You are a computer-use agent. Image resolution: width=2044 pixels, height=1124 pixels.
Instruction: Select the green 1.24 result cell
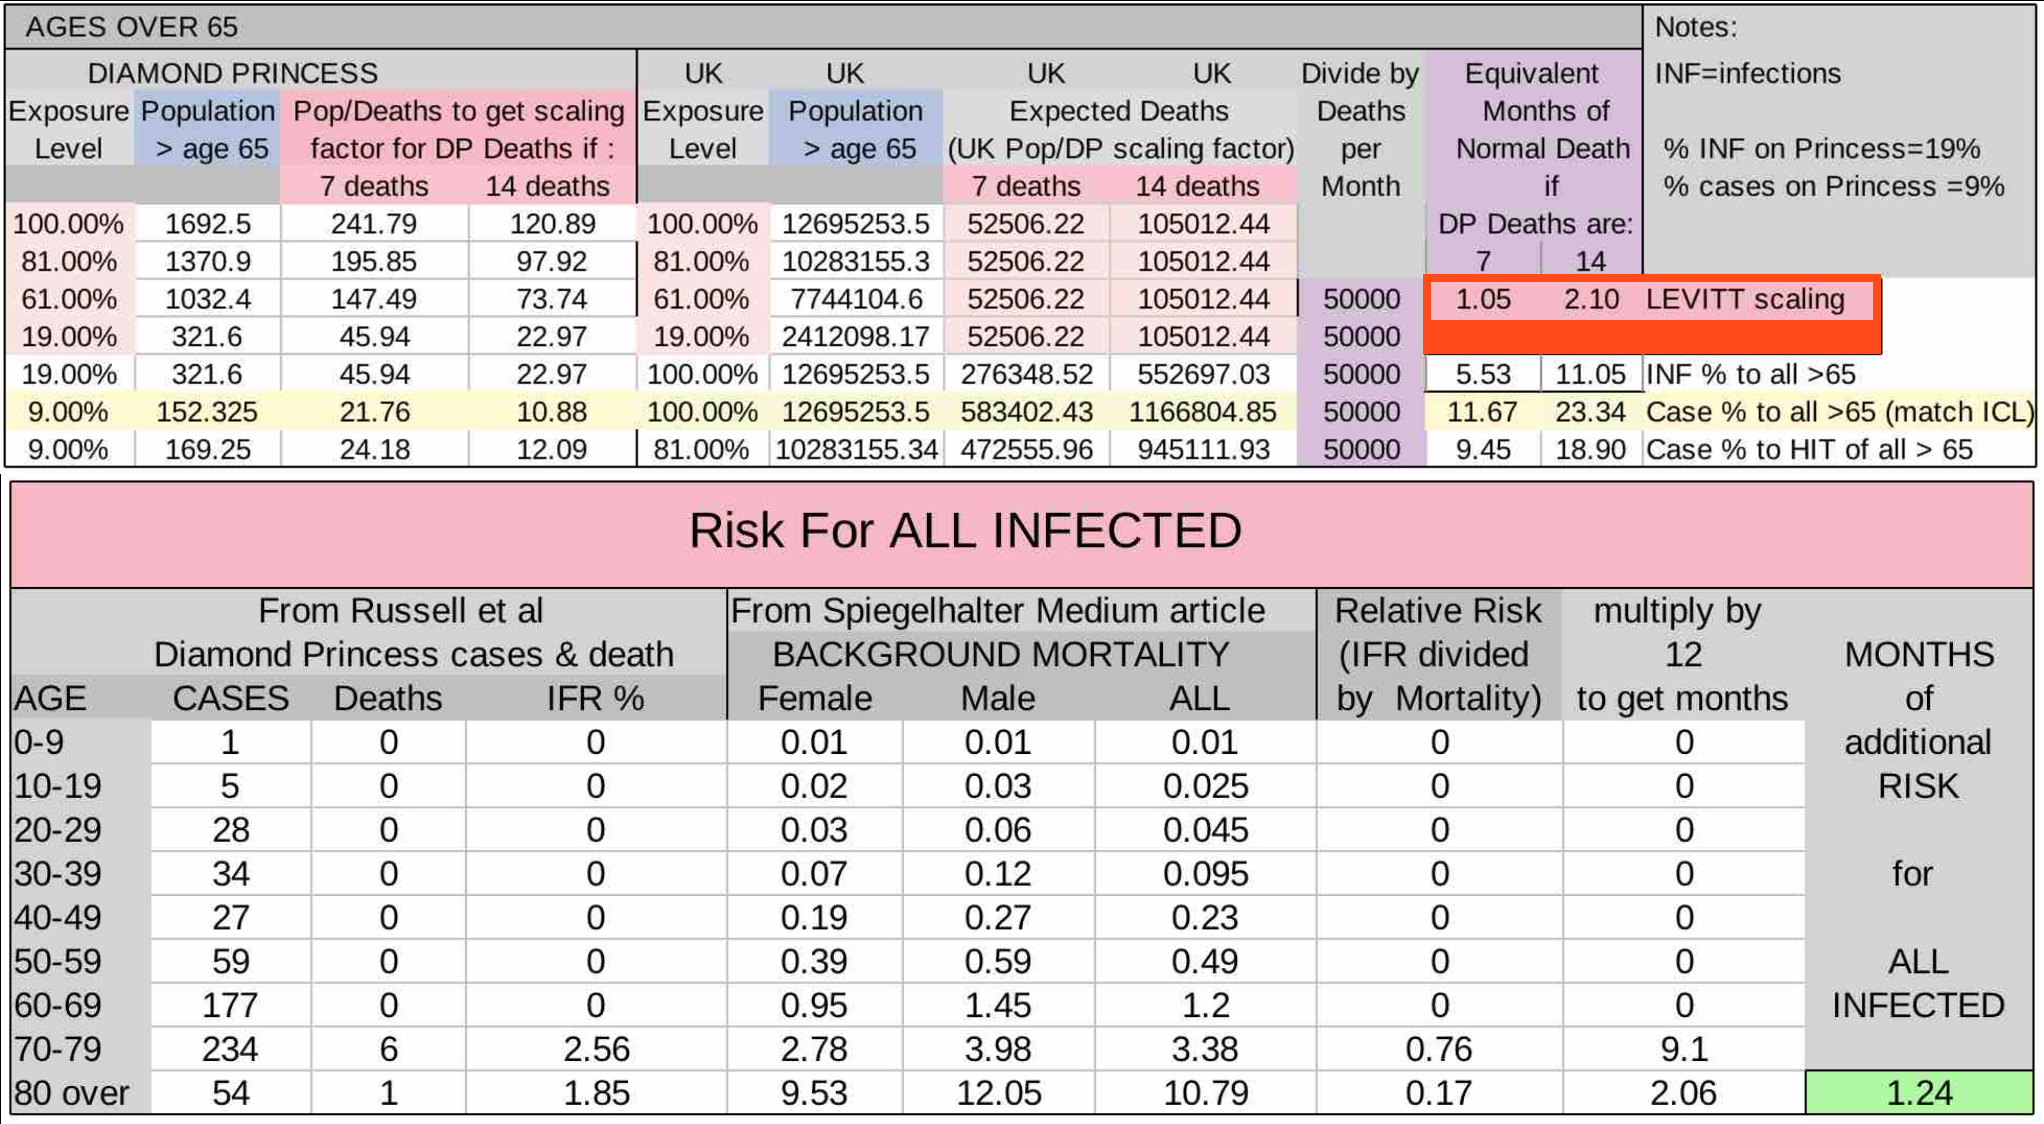(x=1919, y=1093)
